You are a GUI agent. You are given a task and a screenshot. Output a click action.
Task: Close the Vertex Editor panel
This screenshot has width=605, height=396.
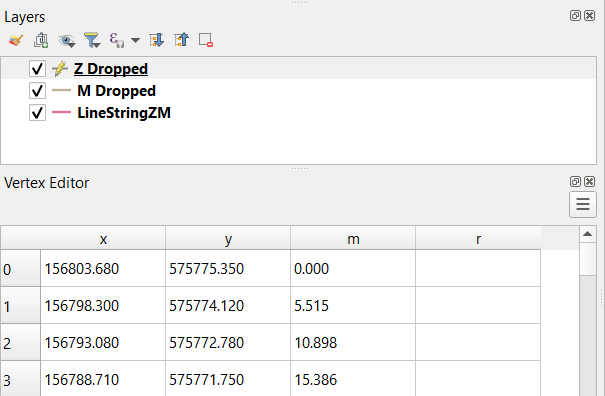(590, 181)
